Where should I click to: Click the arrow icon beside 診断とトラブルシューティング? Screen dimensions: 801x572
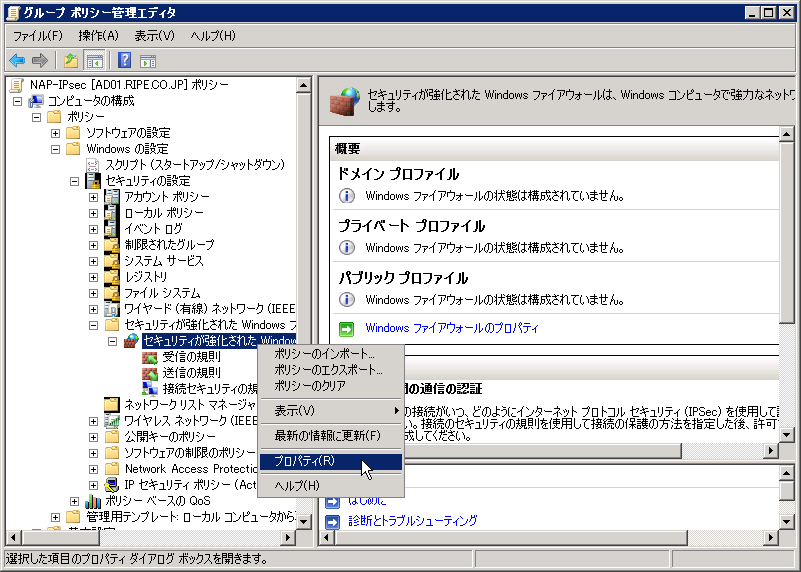333,521
